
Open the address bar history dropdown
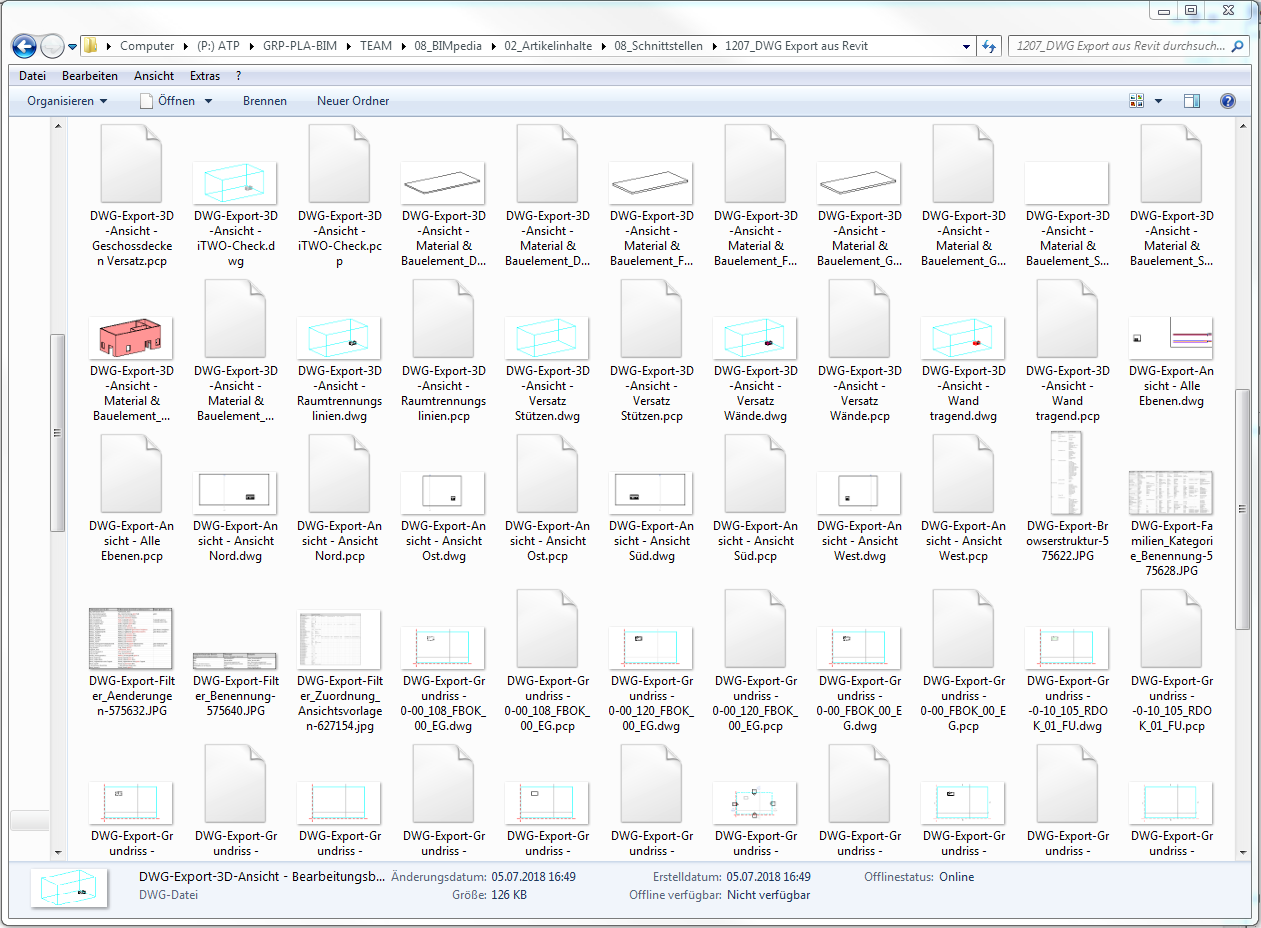tap(965, 46)
